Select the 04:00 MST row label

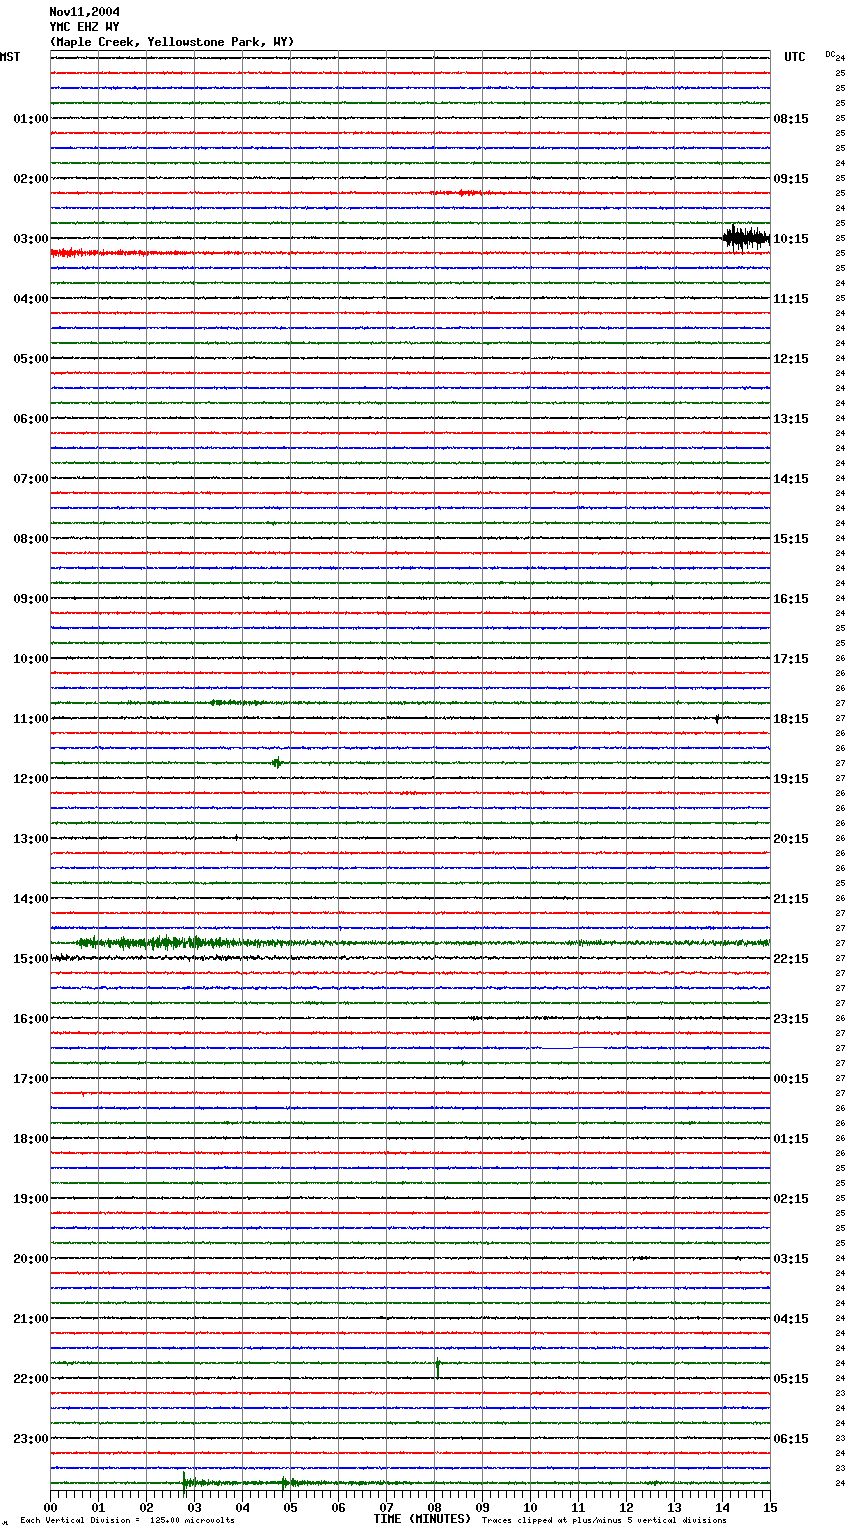[x=31, y=299]
